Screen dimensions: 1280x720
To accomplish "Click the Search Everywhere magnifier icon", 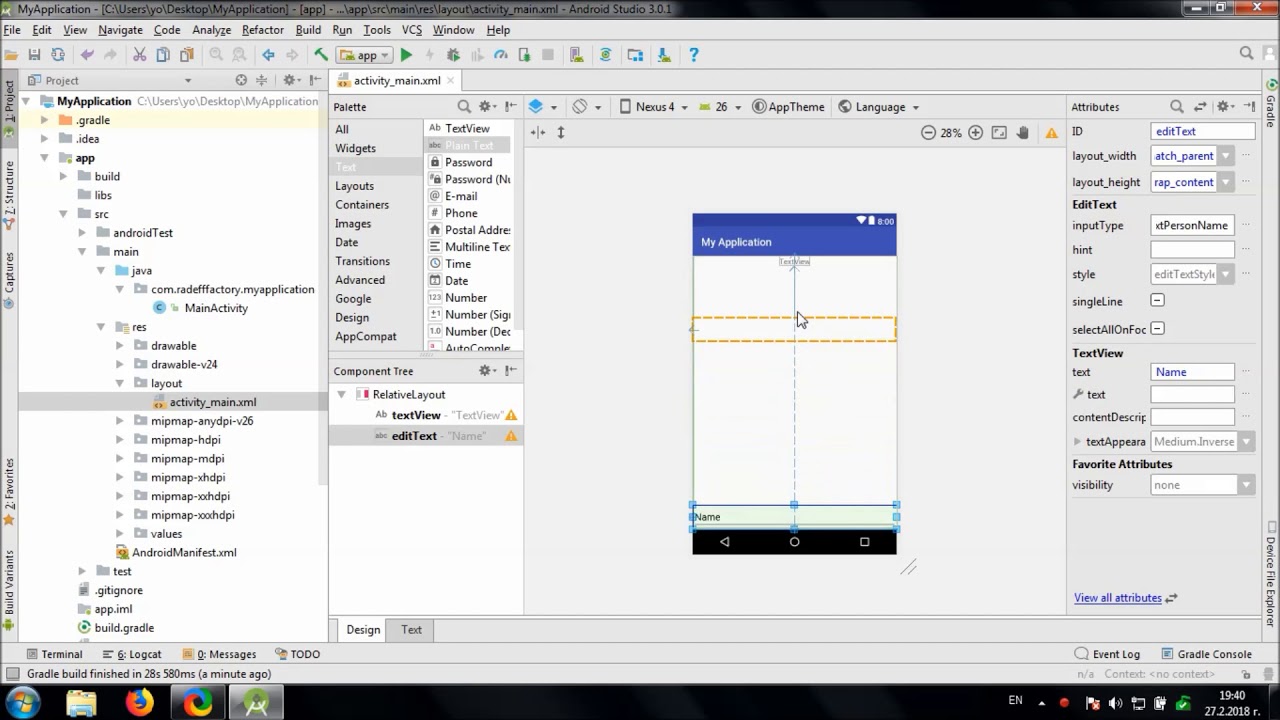I will (x=1246, y=54).
